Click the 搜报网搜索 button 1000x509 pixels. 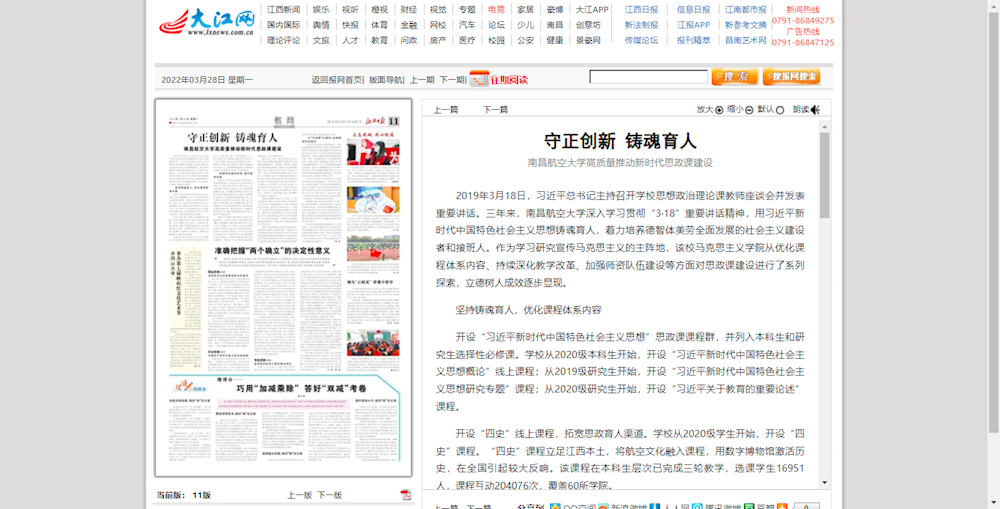790,77
